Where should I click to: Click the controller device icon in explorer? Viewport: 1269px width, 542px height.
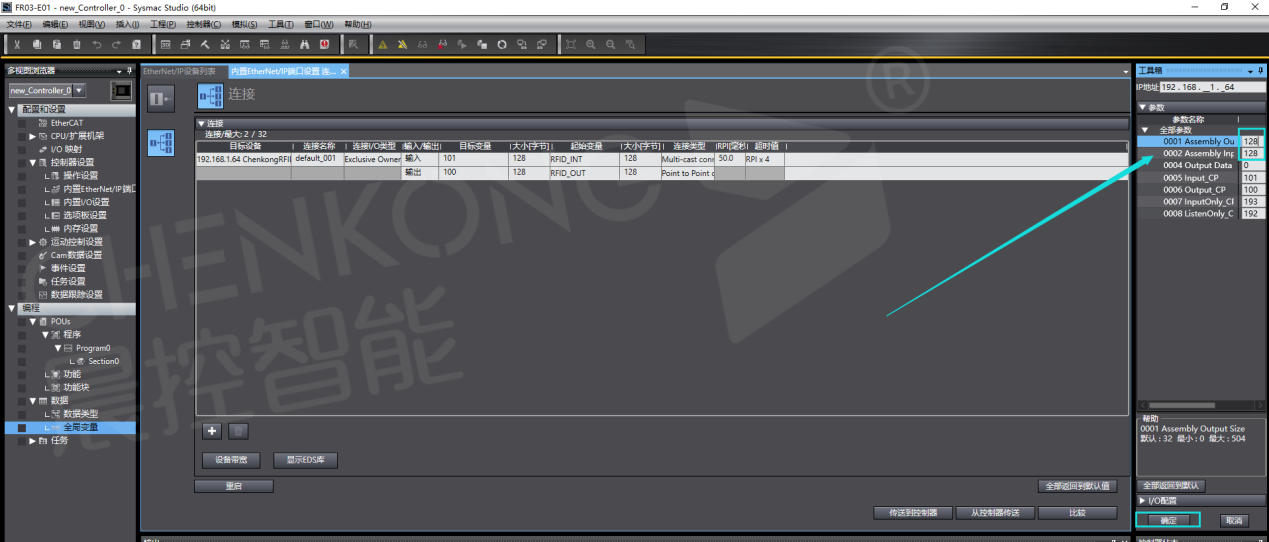pos(121,91)
